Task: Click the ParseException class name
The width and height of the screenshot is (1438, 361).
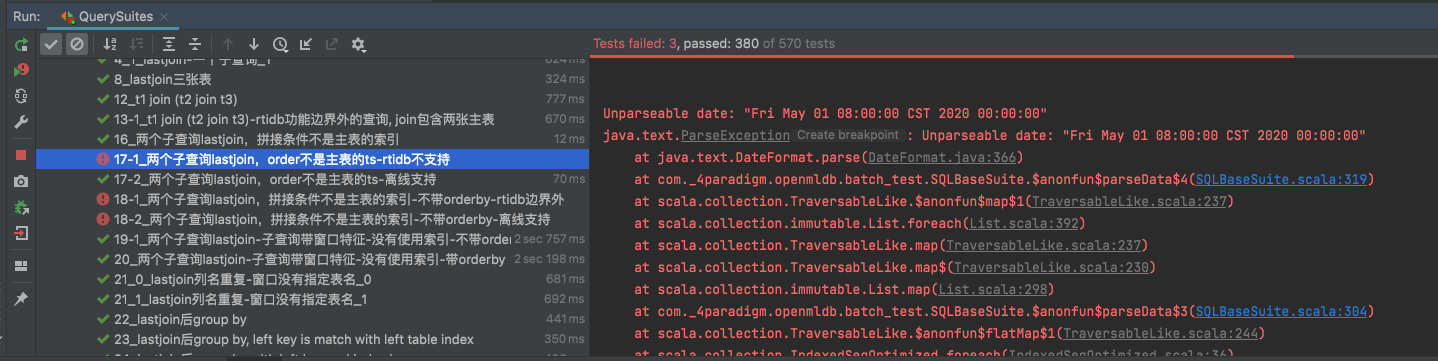Action: click(x=736, y=135)
